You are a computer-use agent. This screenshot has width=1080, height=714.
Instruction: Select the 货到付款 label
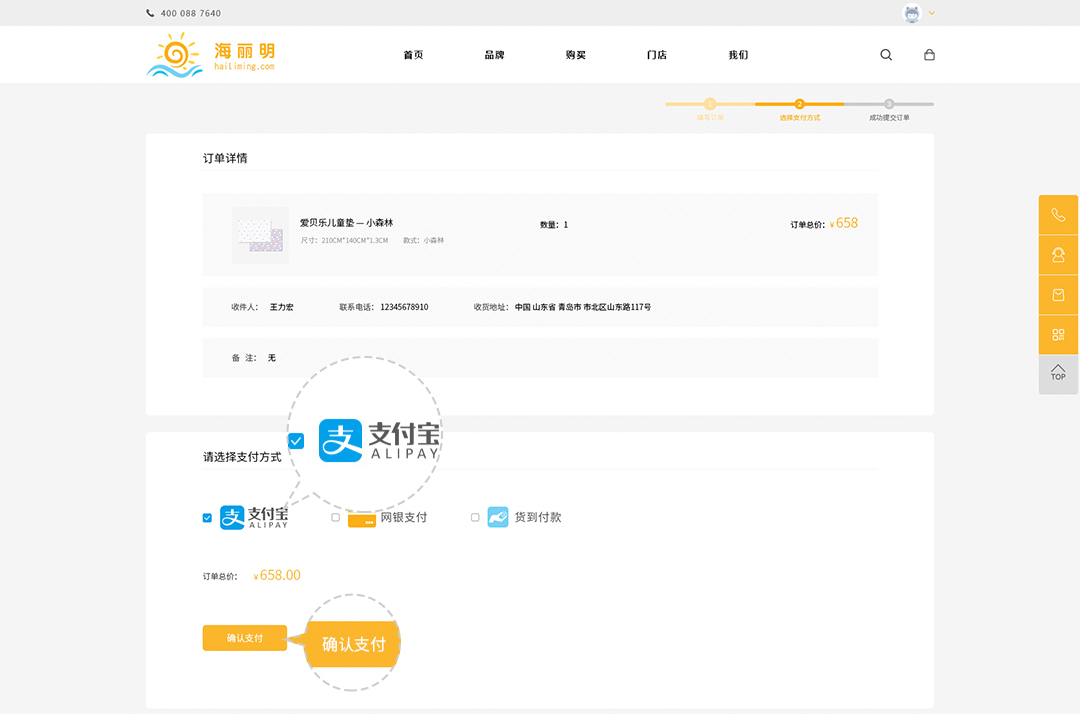click(538, 517)
